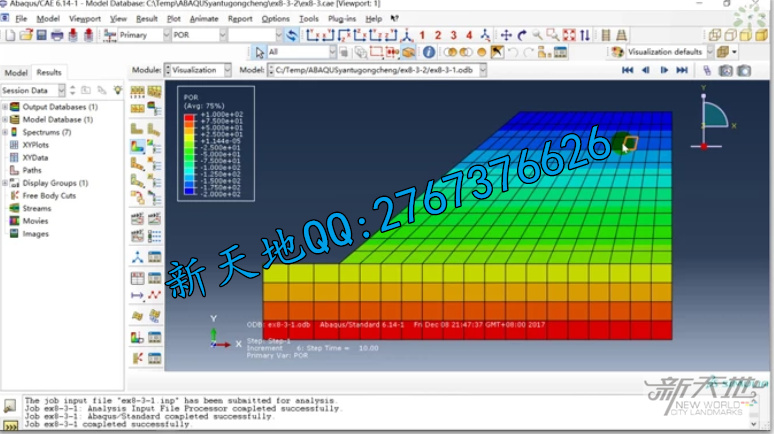Open the File menu
The image size is (774, 434).
[x=21, y=19]
